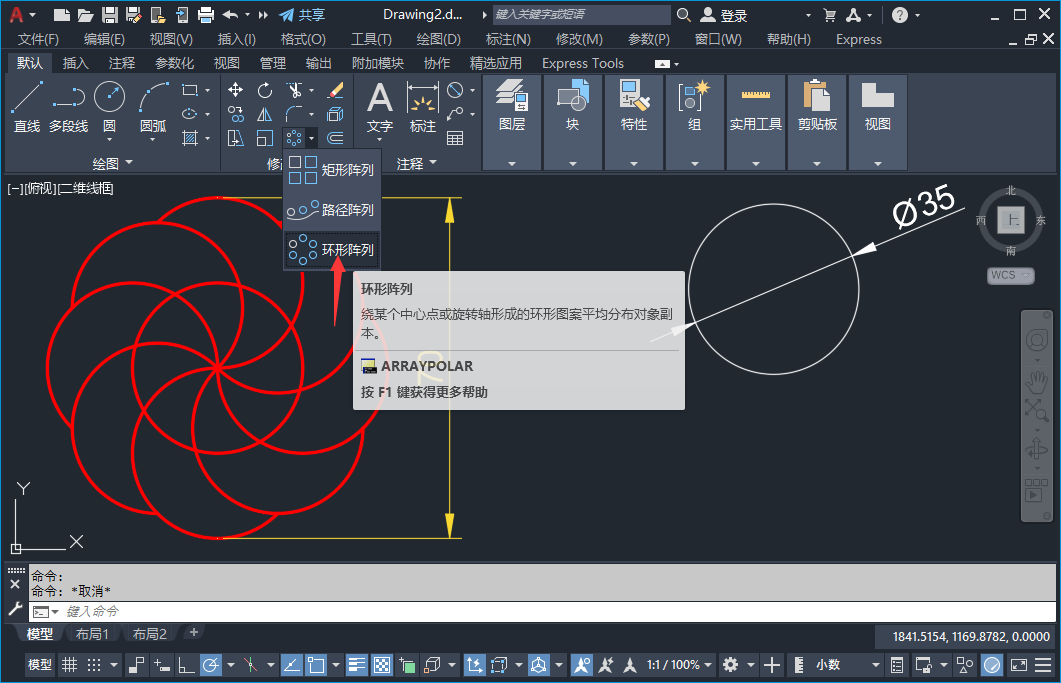Toggle polar tracking in status bar
The image size is (1061, 683).
coord(211,665)
